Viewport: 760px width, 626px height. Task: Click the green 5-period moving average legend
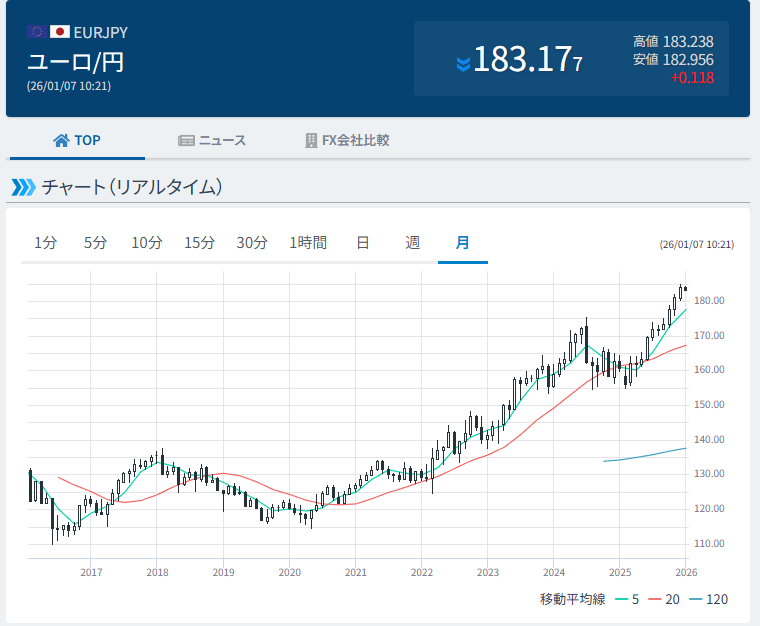click(x=628, y=600)
